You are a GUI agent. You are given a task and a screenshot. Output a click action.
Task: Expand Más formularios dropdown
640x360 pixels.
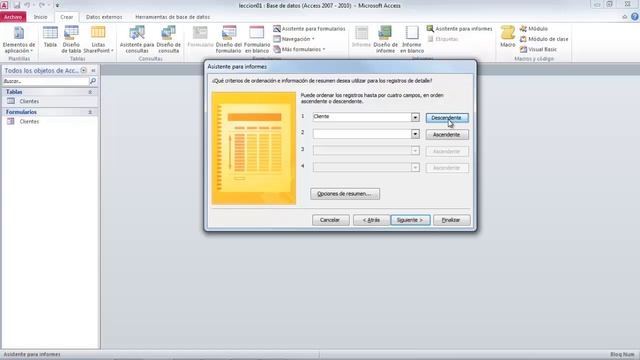299,49
